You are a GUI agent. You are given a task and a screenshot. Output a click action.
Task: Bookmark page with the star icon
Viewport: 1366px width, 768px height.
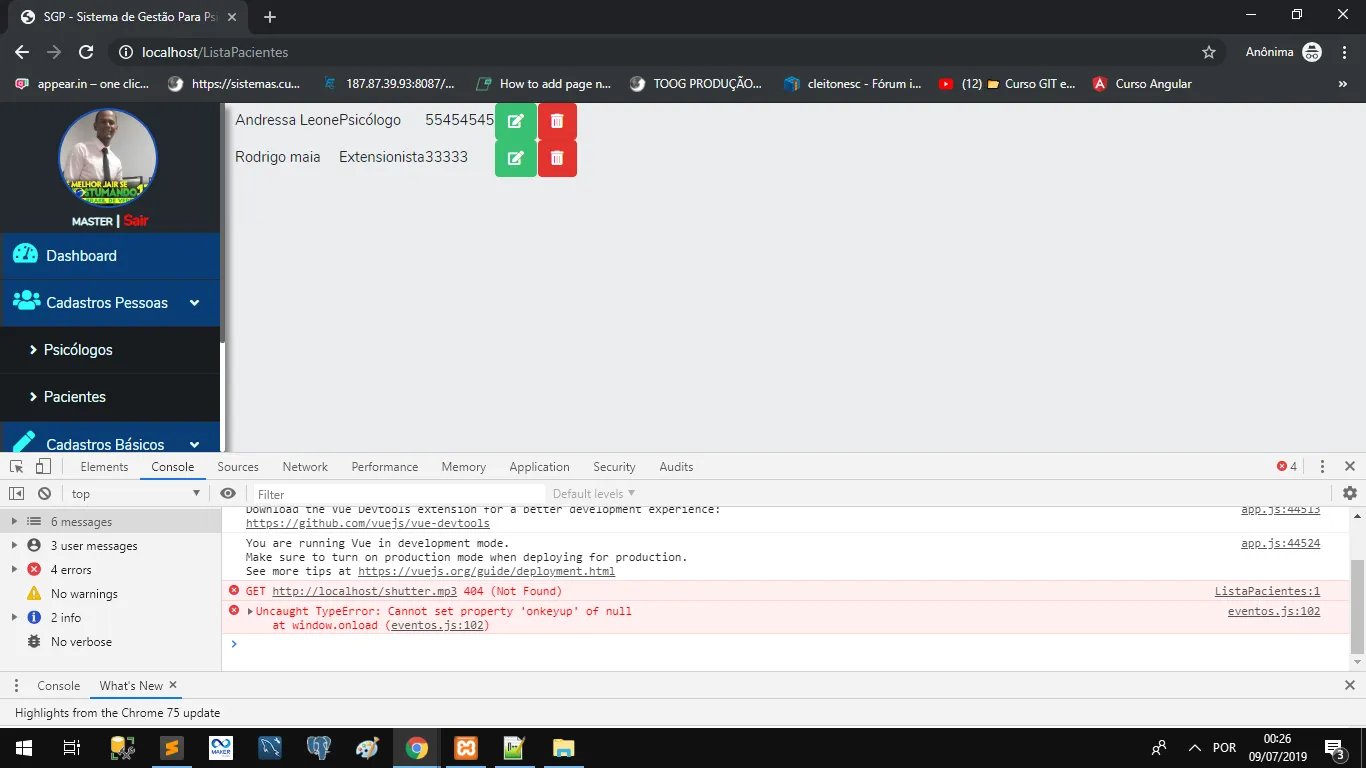pos(1209,52)
